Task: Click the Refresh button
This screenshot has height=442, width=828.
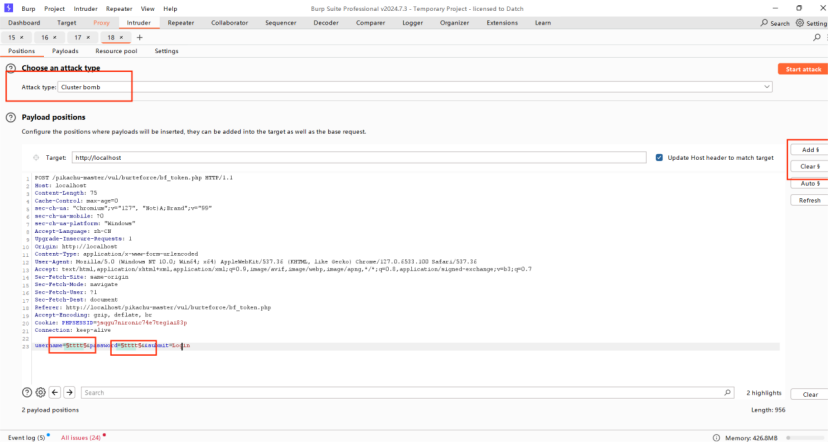Action: click(810, 201)
